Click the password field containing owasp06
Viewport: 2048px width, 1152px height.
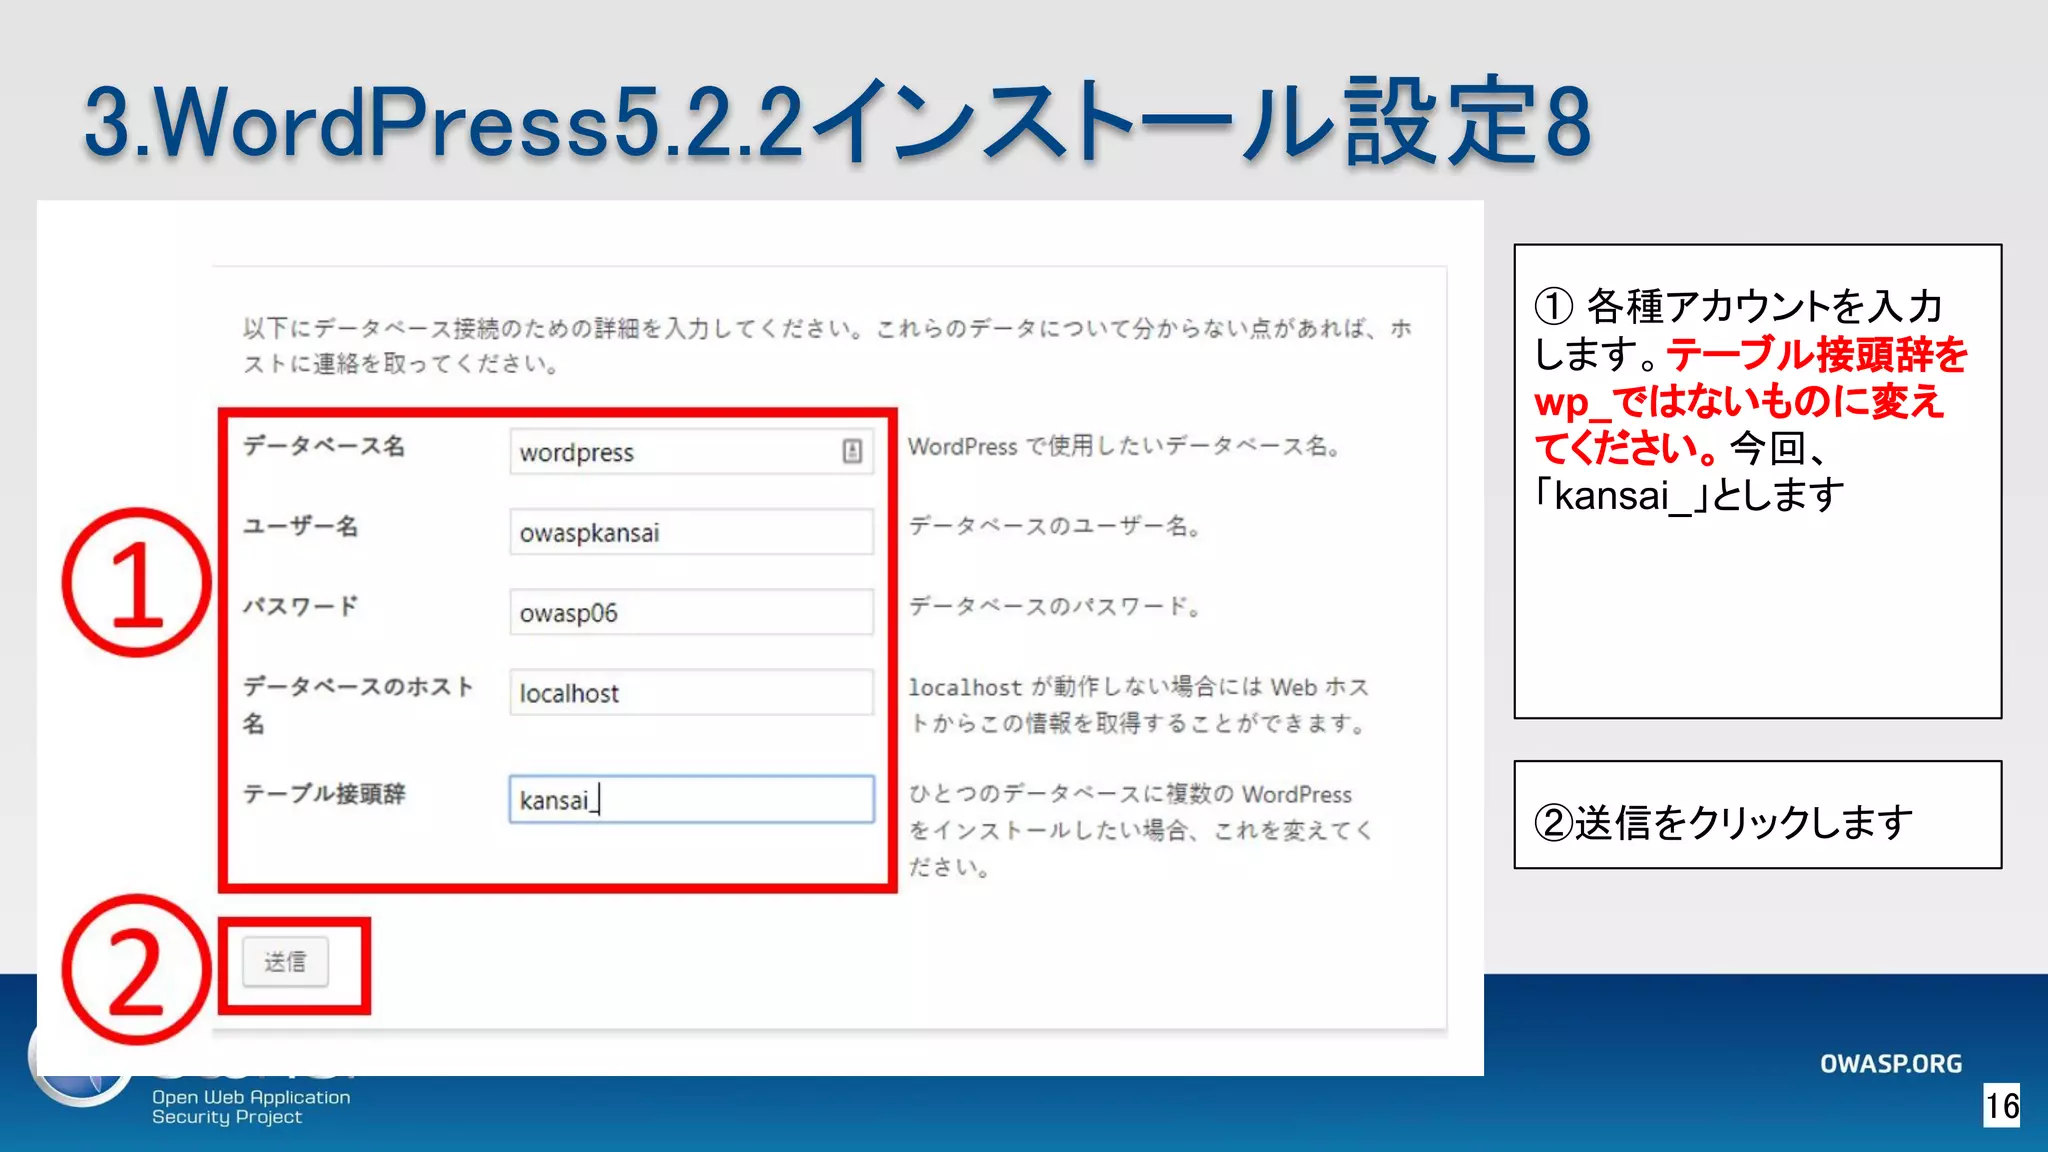(x=691, y=612)
